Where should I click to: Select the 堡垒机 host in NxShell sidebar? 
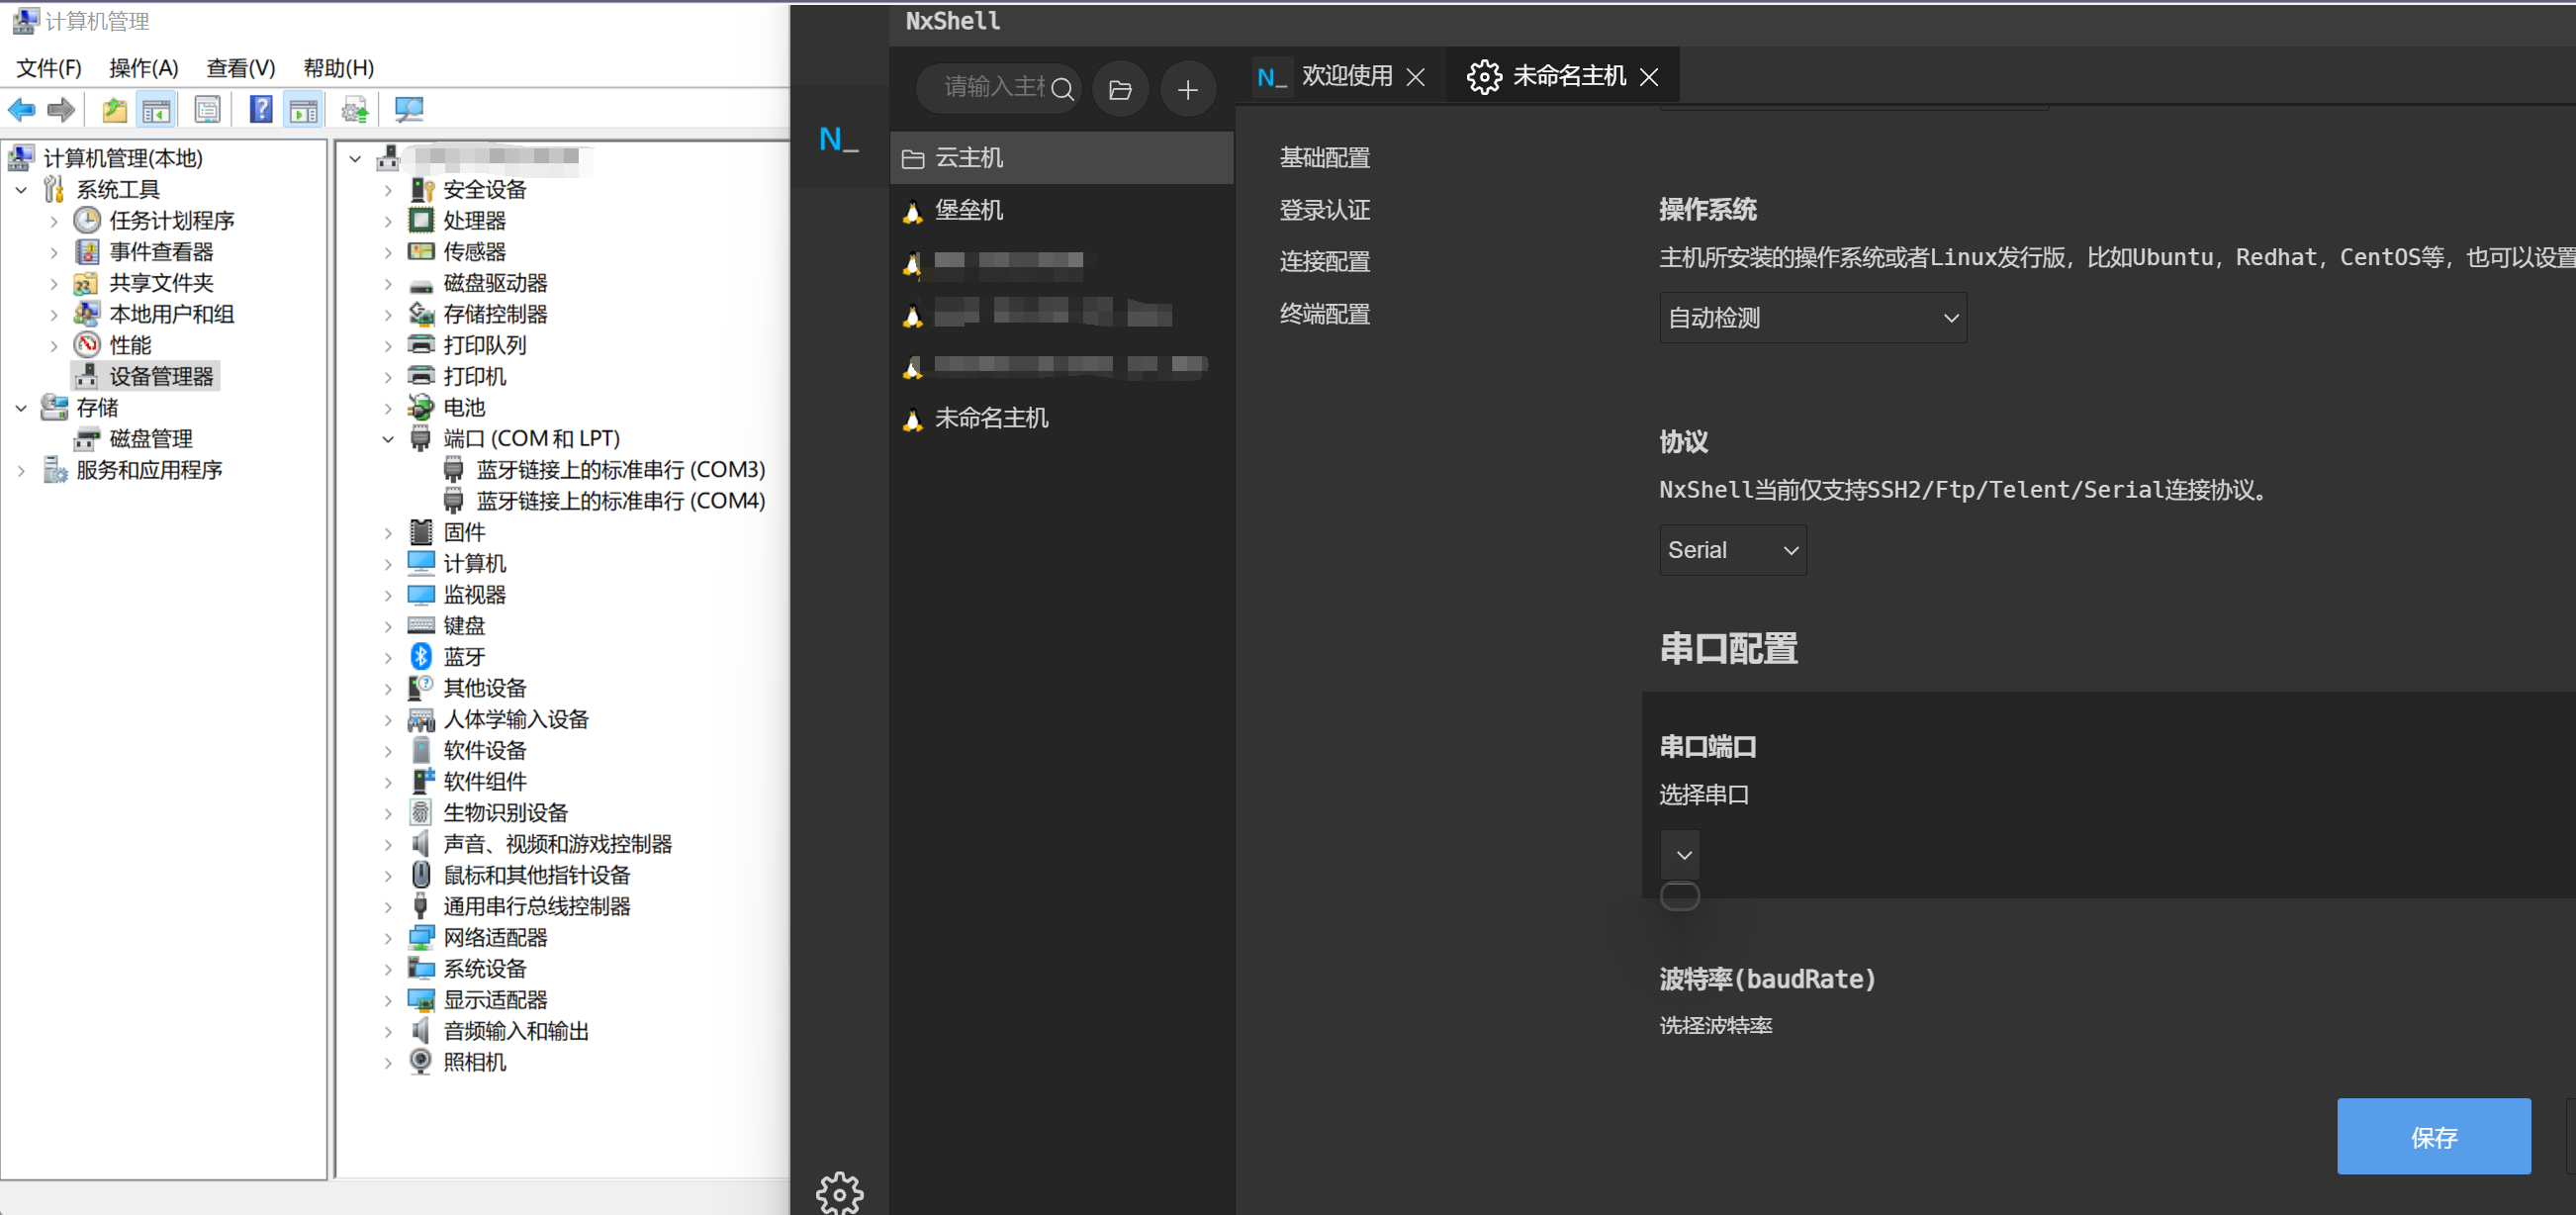pos(968,210)
